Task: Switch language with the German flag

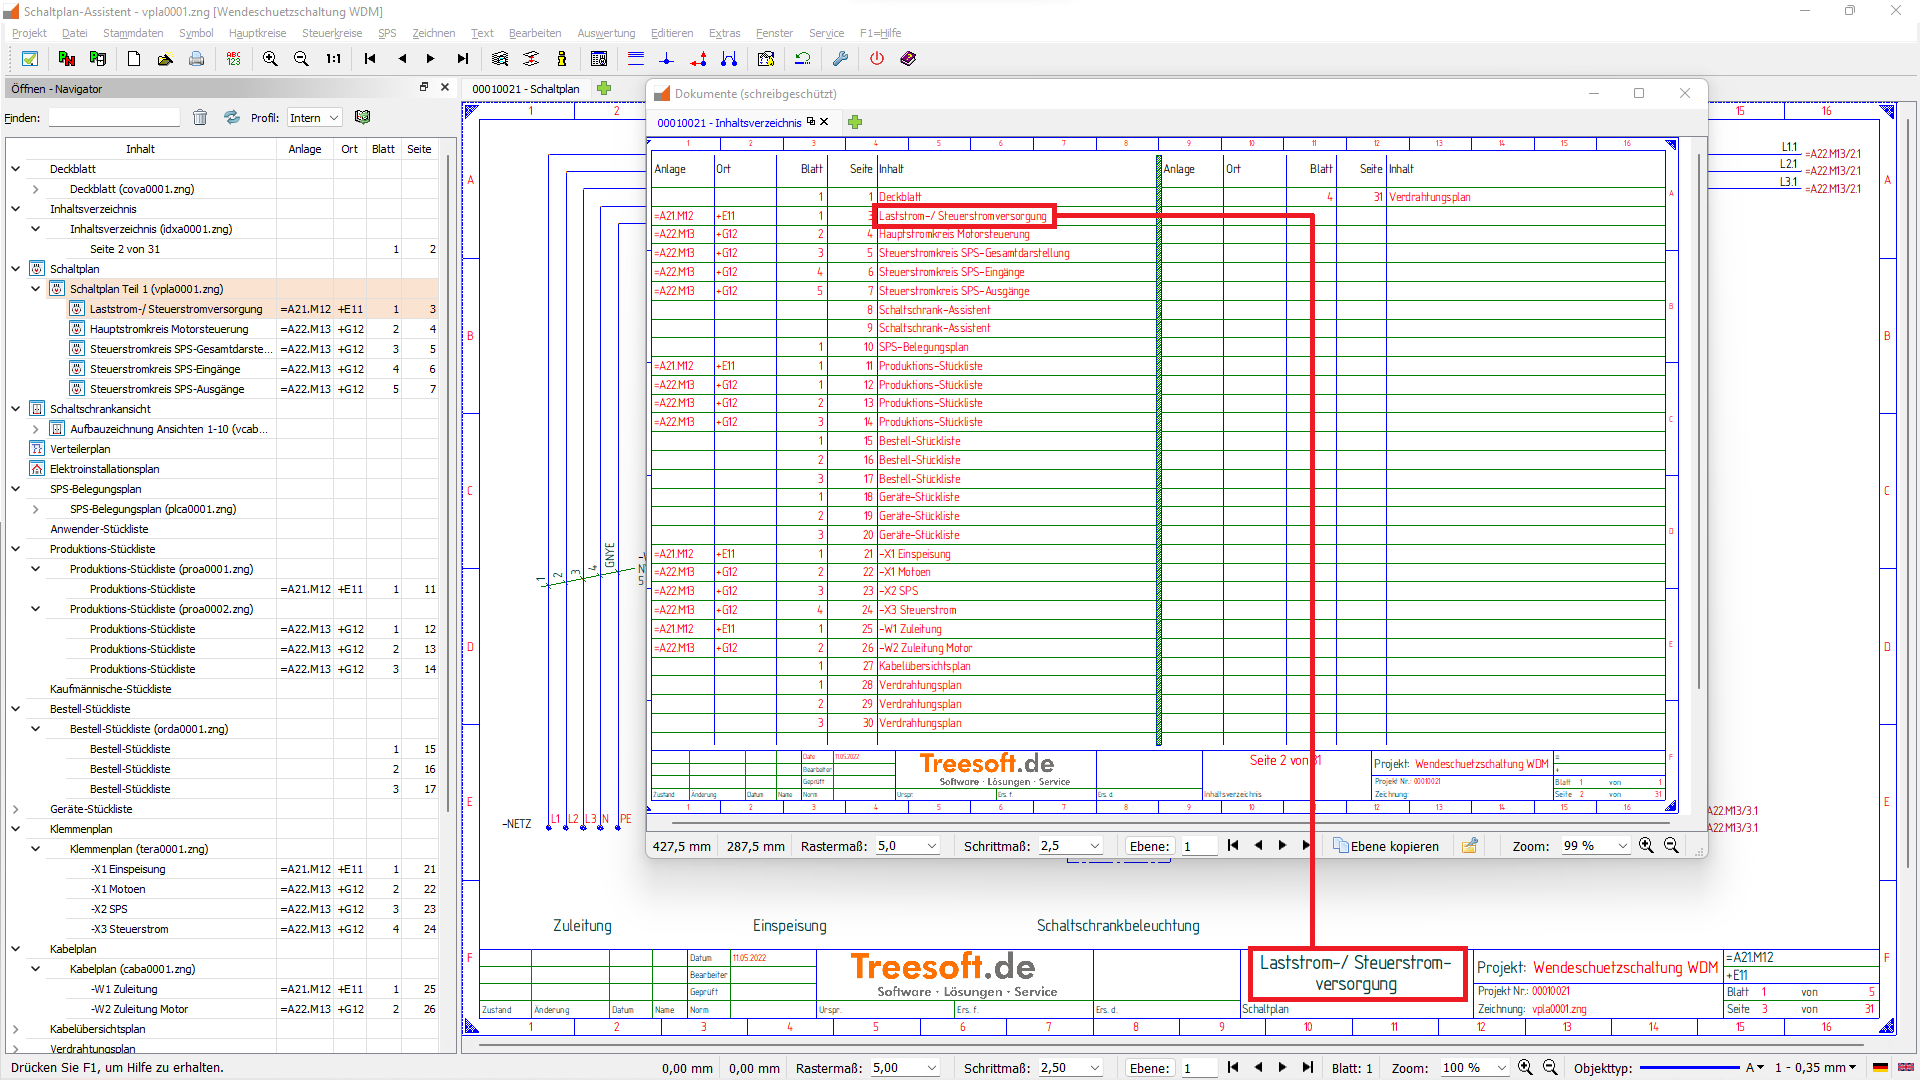Action: point(1880,1068)
